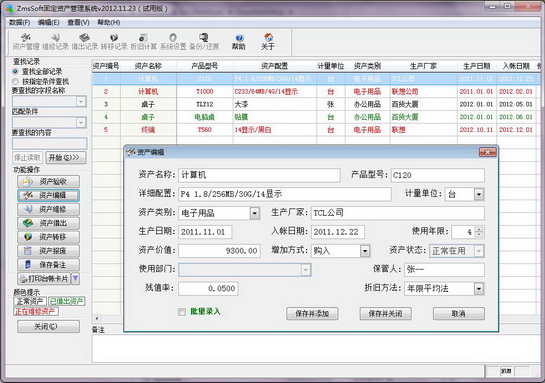The height and width of the screenshot is (383, 545).
Task: Open 使用部门 dropdown in dialog
Action: (306, 270)
